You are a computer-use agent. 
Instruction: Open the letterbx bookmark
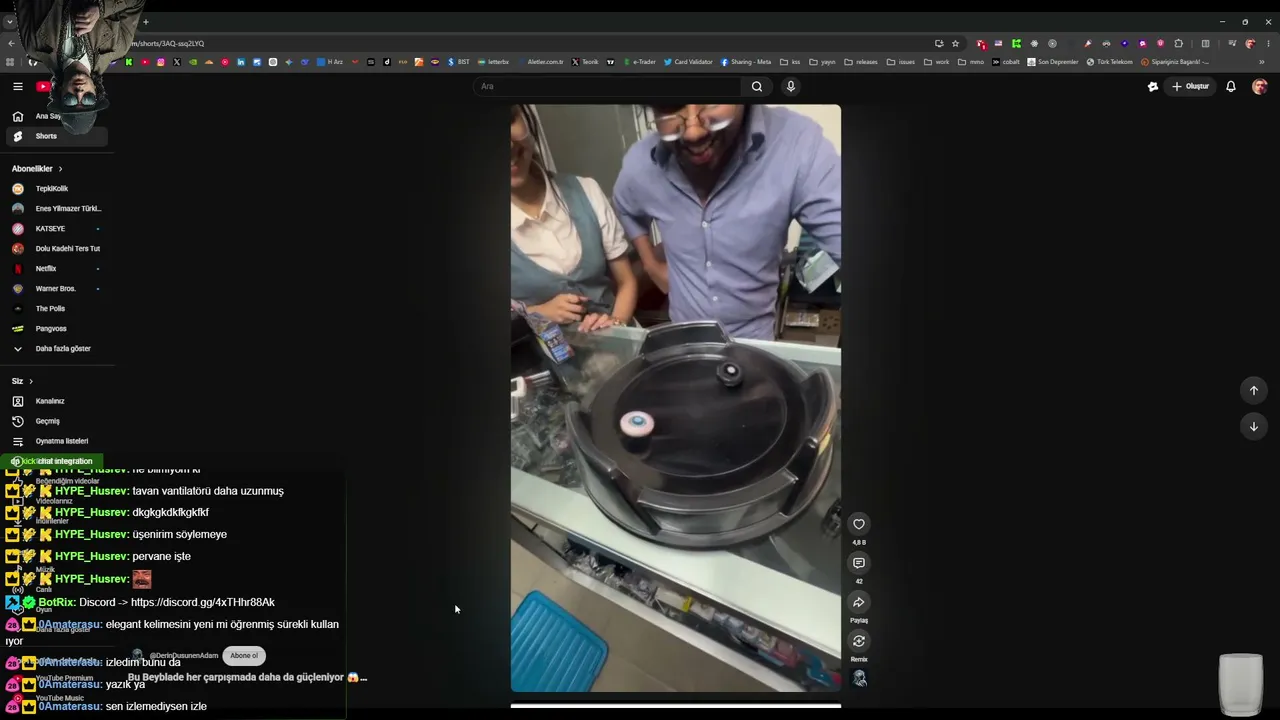click(494, 62)
